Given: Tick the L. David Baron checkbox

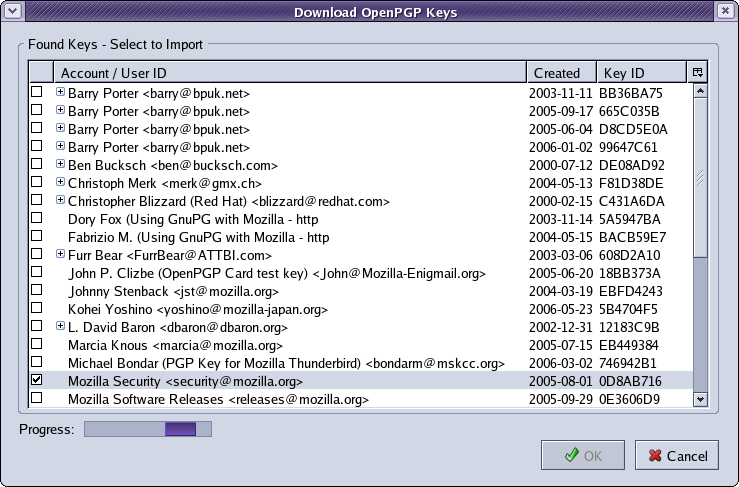Looking at the screenshot, I should pos(36,326).
